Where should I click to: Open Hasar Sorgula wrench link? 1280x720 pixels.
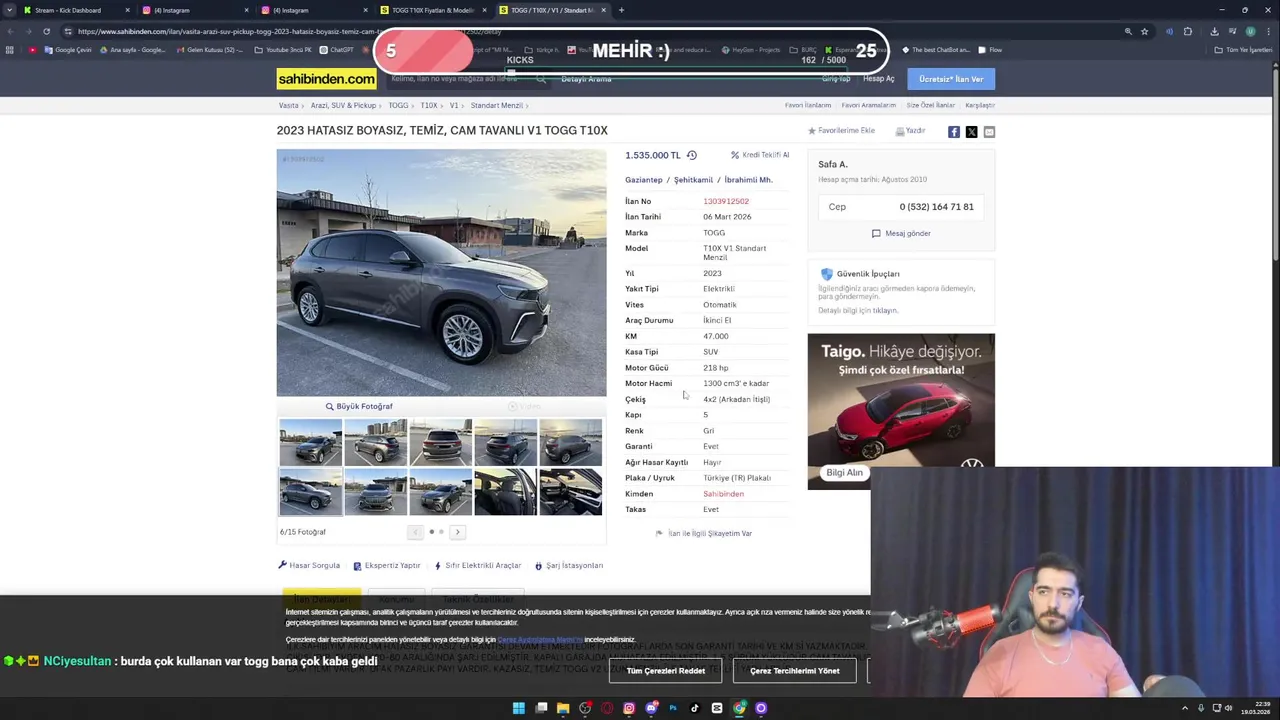tap(309, 566)
